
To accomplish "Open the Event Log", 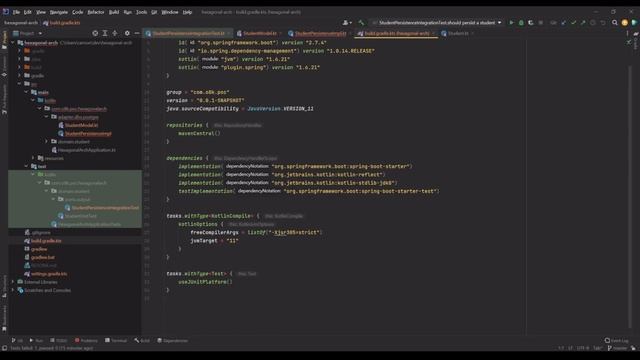I will pos(617,340).
